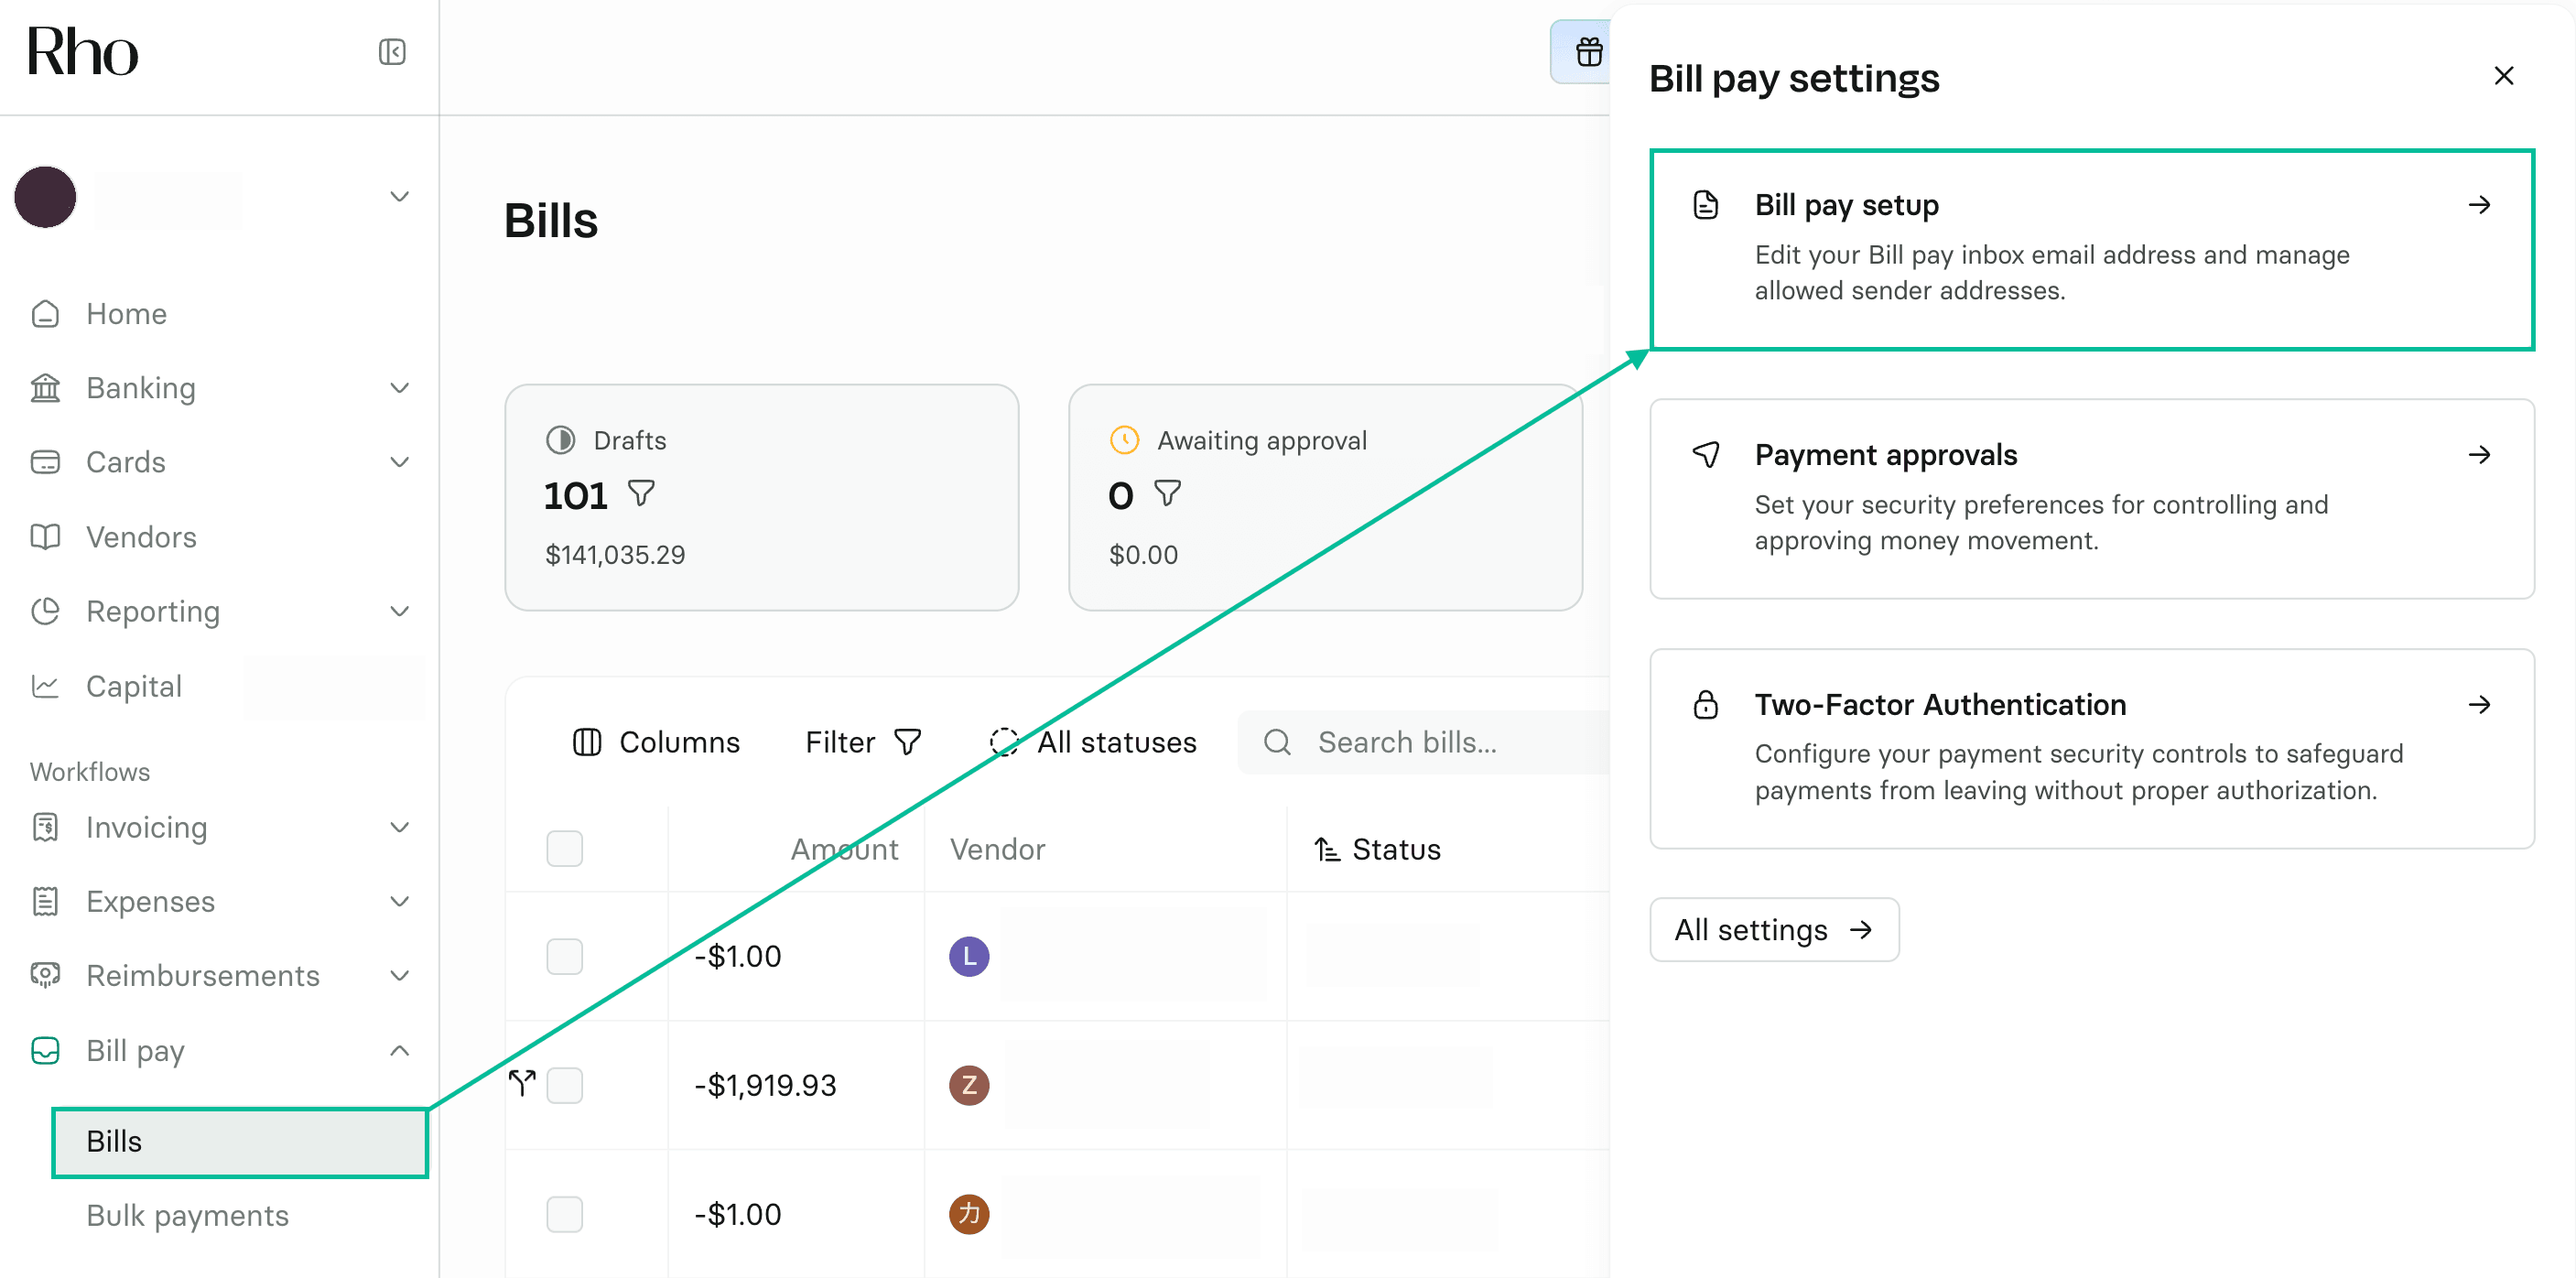Open the gift icon button in header

tap(1587, 52)
